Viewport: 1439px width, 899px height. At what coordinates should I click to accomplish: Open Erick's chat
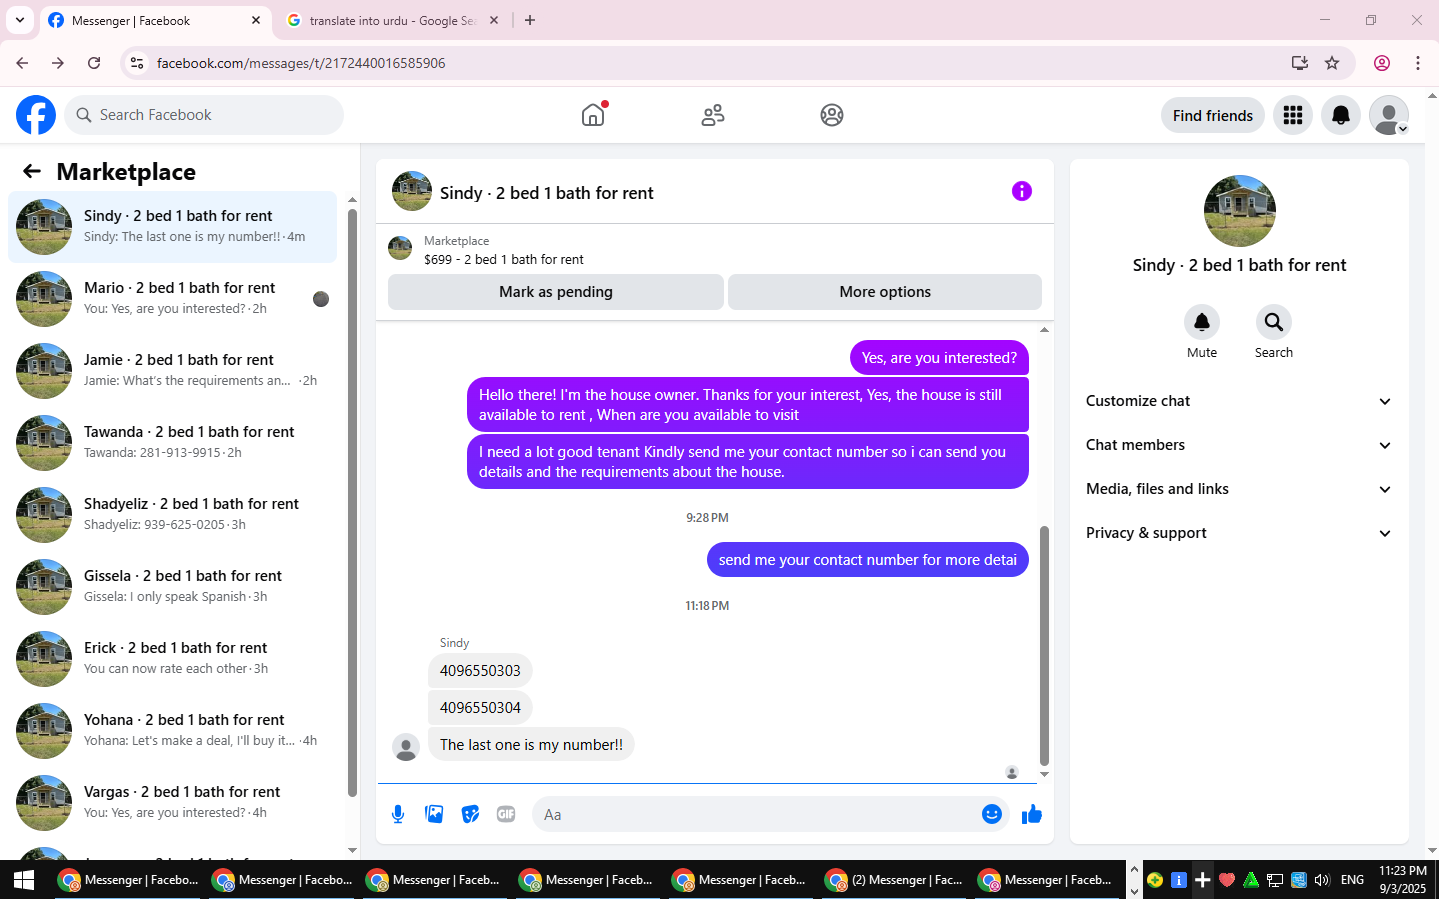[x=172, y=659]
